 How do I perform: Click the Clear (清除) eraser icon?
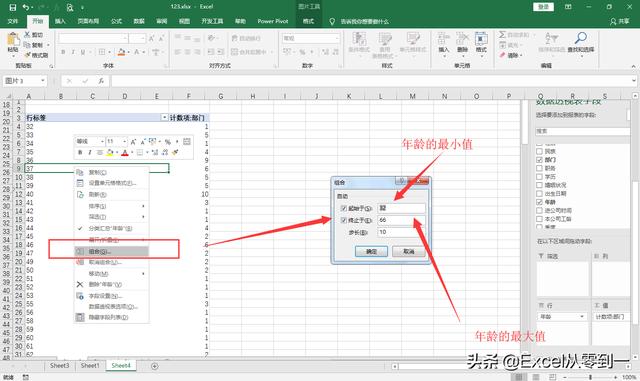click(502, 55)
